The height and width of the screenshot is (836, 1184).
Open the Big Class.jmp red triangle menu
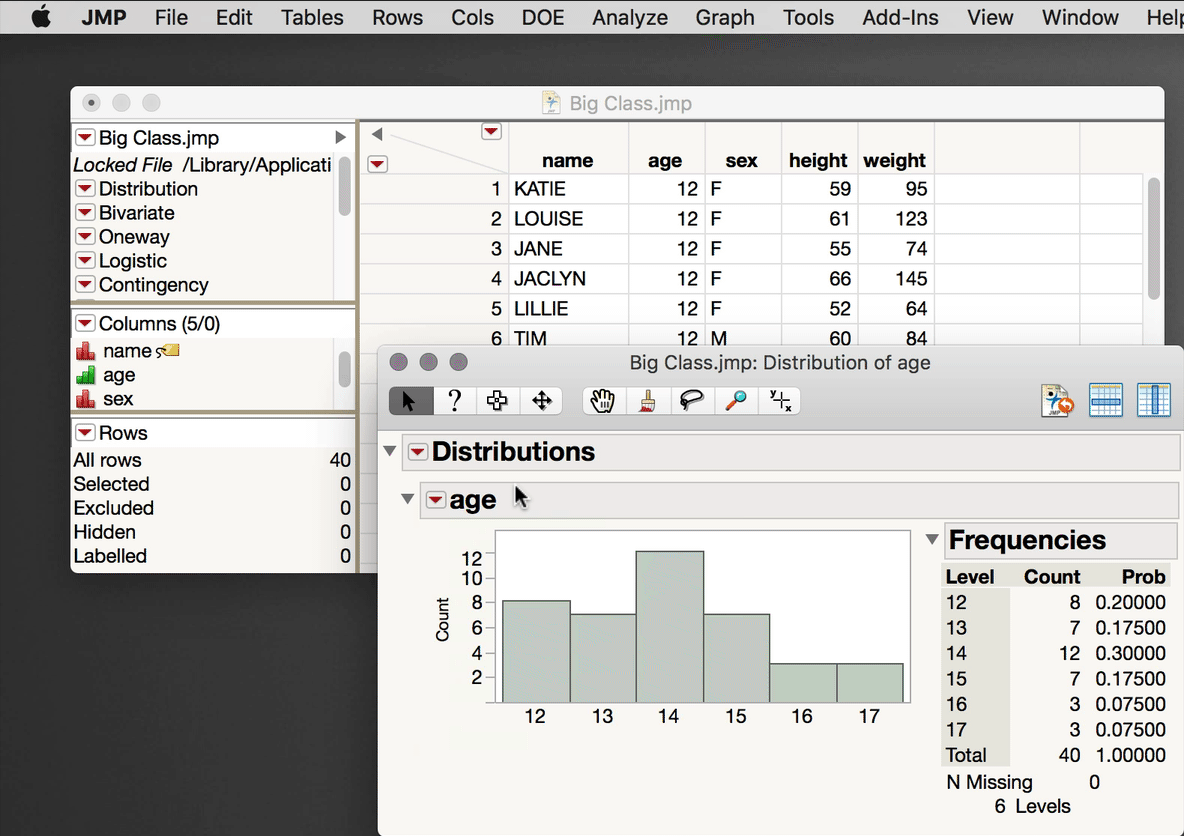coord(84,137)
